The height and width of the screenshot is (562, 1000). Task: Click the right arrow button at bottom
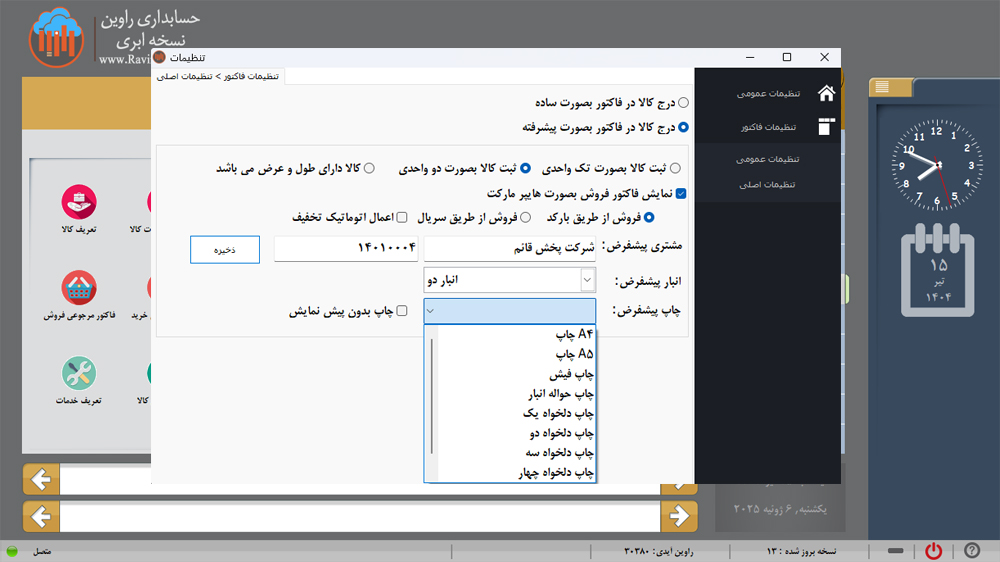[680, 516]
